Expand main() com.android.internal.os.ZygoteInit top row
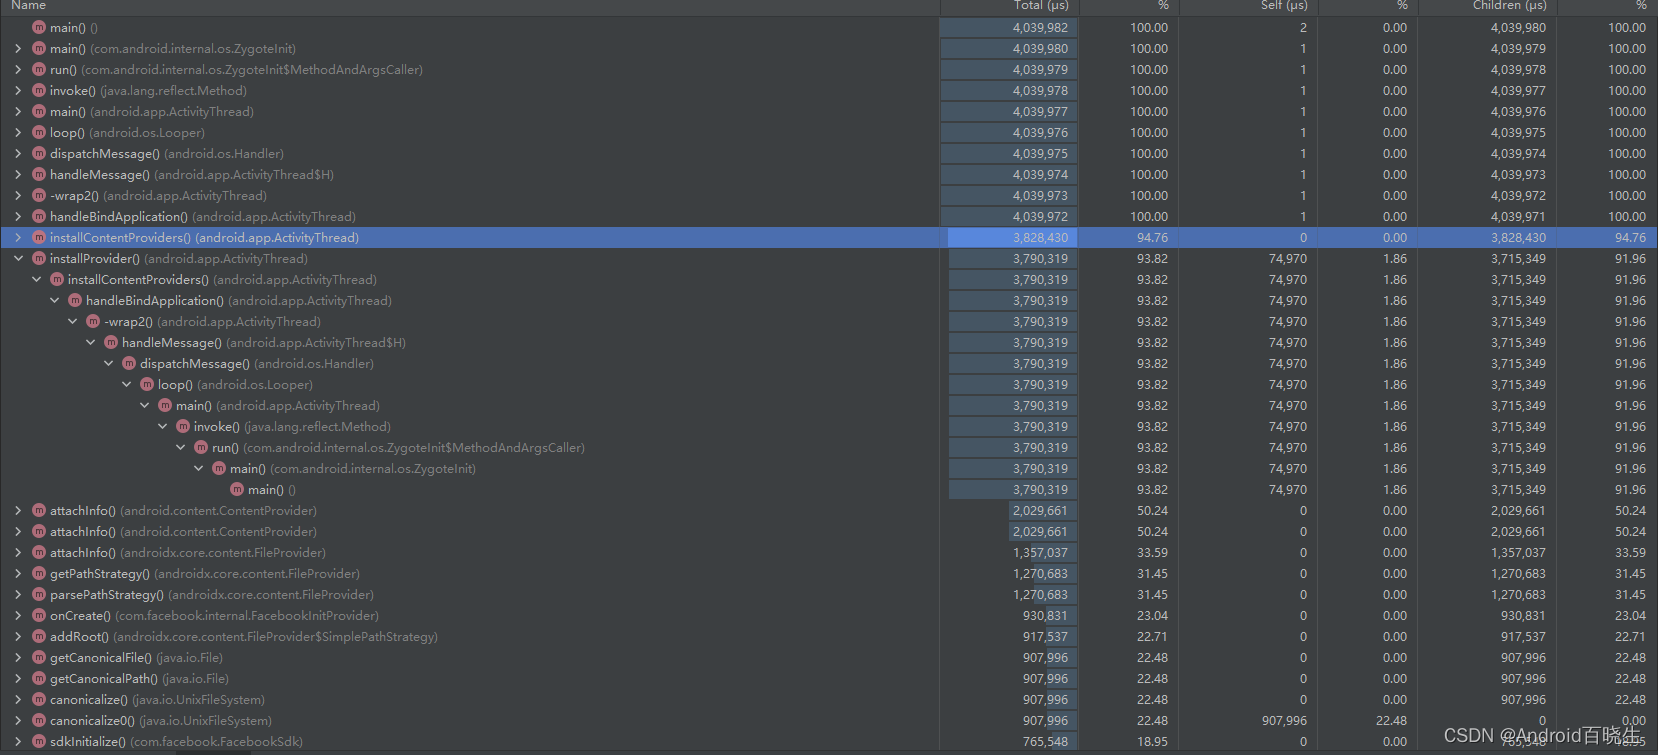1658x755 pixels. click(x=18, y=48)
